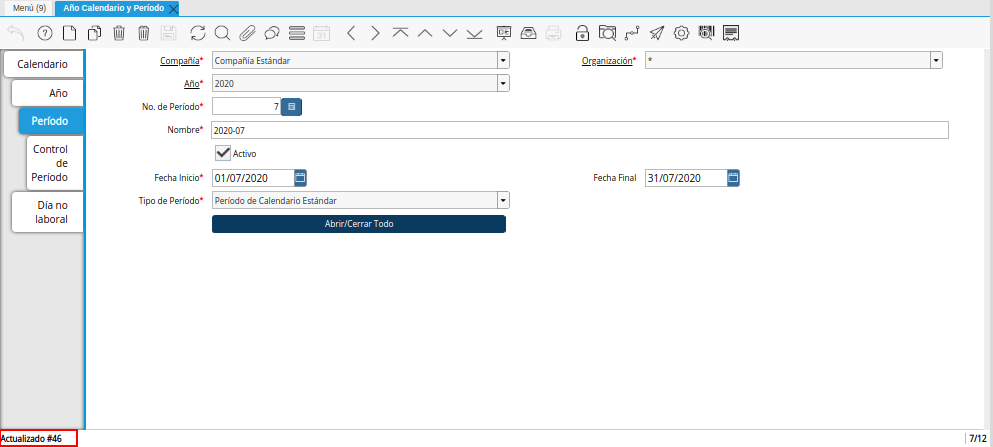Click the Copy record icon
Screen dimensions: 993x447
tap(94, 33)
